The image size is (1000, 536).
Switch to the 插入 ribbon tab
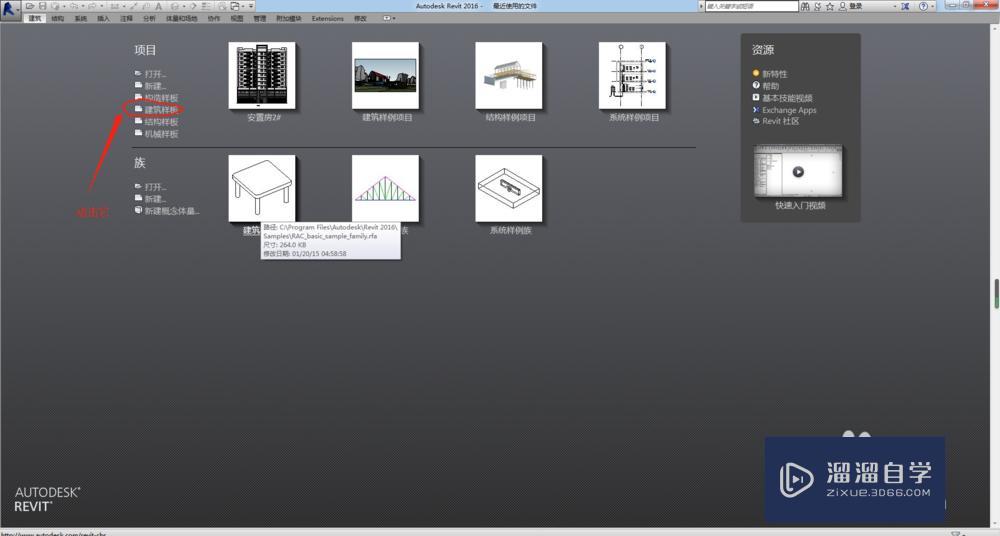pyautogui.click(x=103, y=19)
